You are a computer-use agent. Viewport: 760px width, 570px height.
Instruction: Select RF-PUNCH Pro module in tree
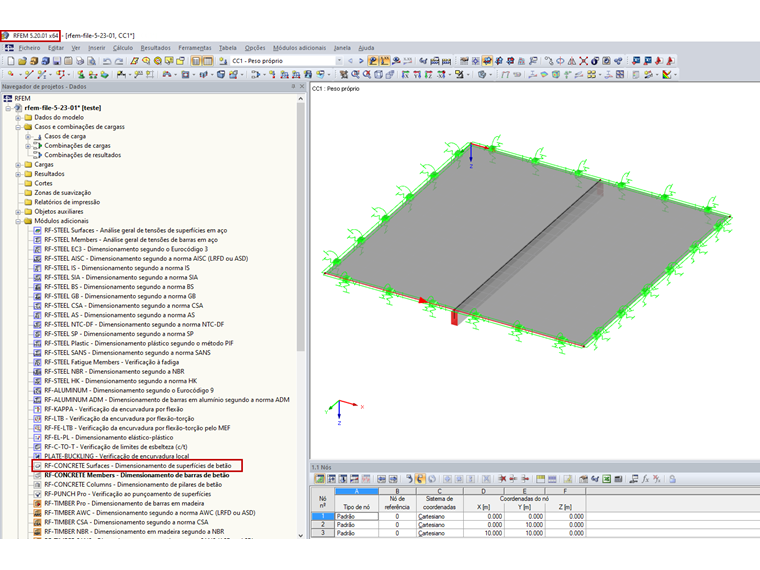tap(127, 494)
